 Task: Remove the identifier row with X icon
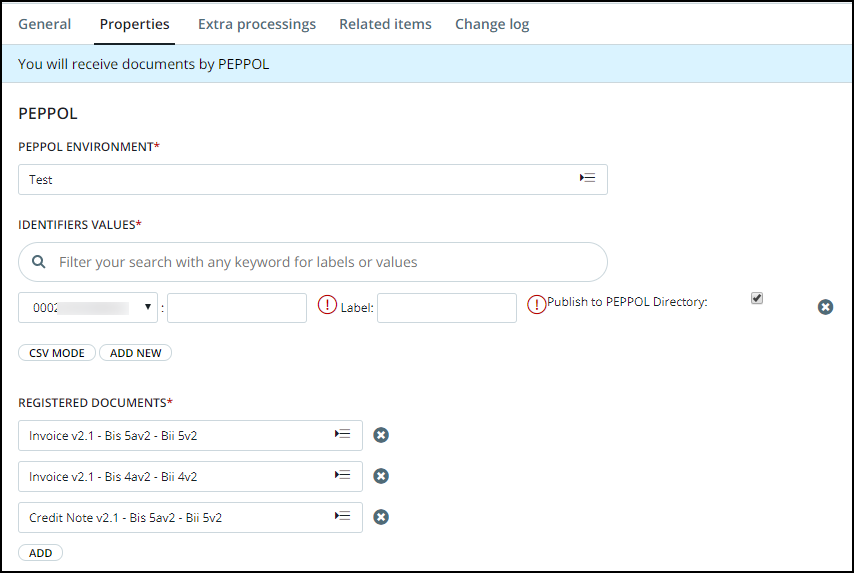825,307
